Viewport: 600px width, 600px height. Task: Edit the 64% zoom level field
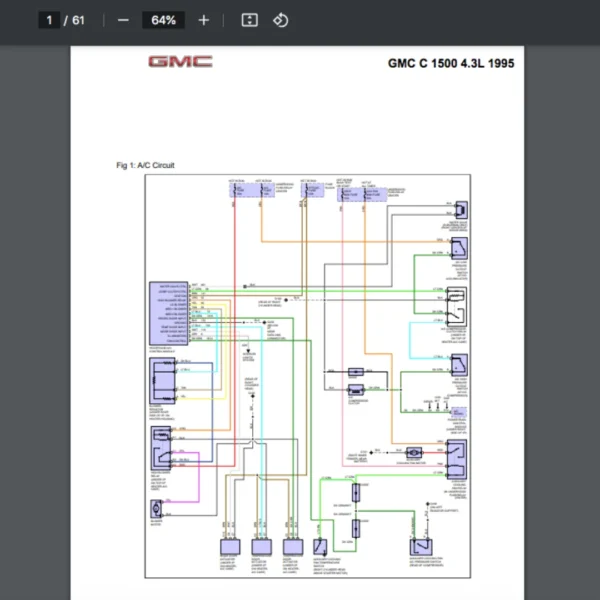(x=164, y=20)
